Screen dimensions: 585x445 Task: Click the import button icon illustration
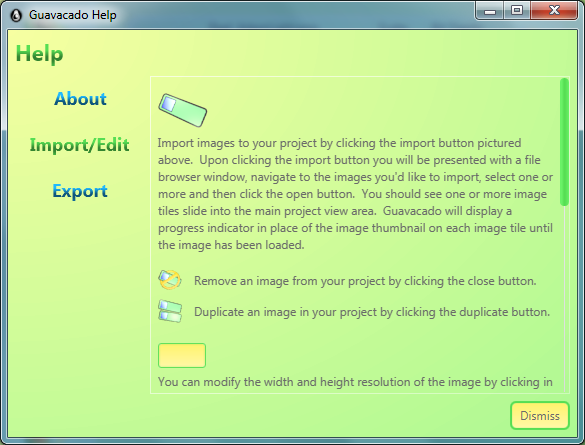pyautogui.click(x=182, y=110)
